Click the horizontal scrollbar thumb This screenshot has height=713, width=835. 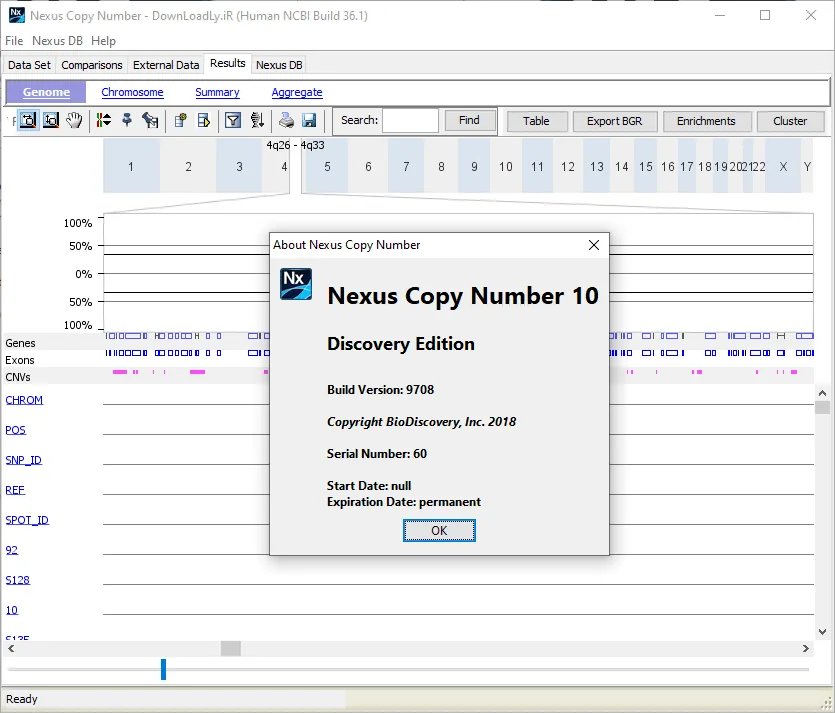231,649
